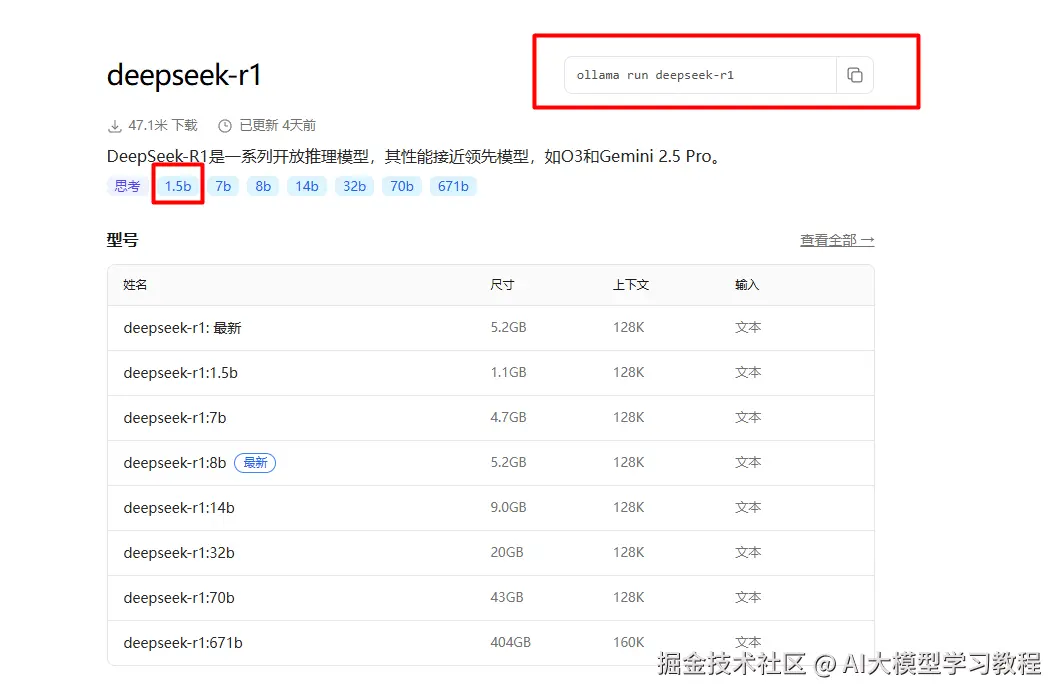This screenshot has width=1062, height=698.
Task: Click the 姓名 column header
Action: [135, 285]
